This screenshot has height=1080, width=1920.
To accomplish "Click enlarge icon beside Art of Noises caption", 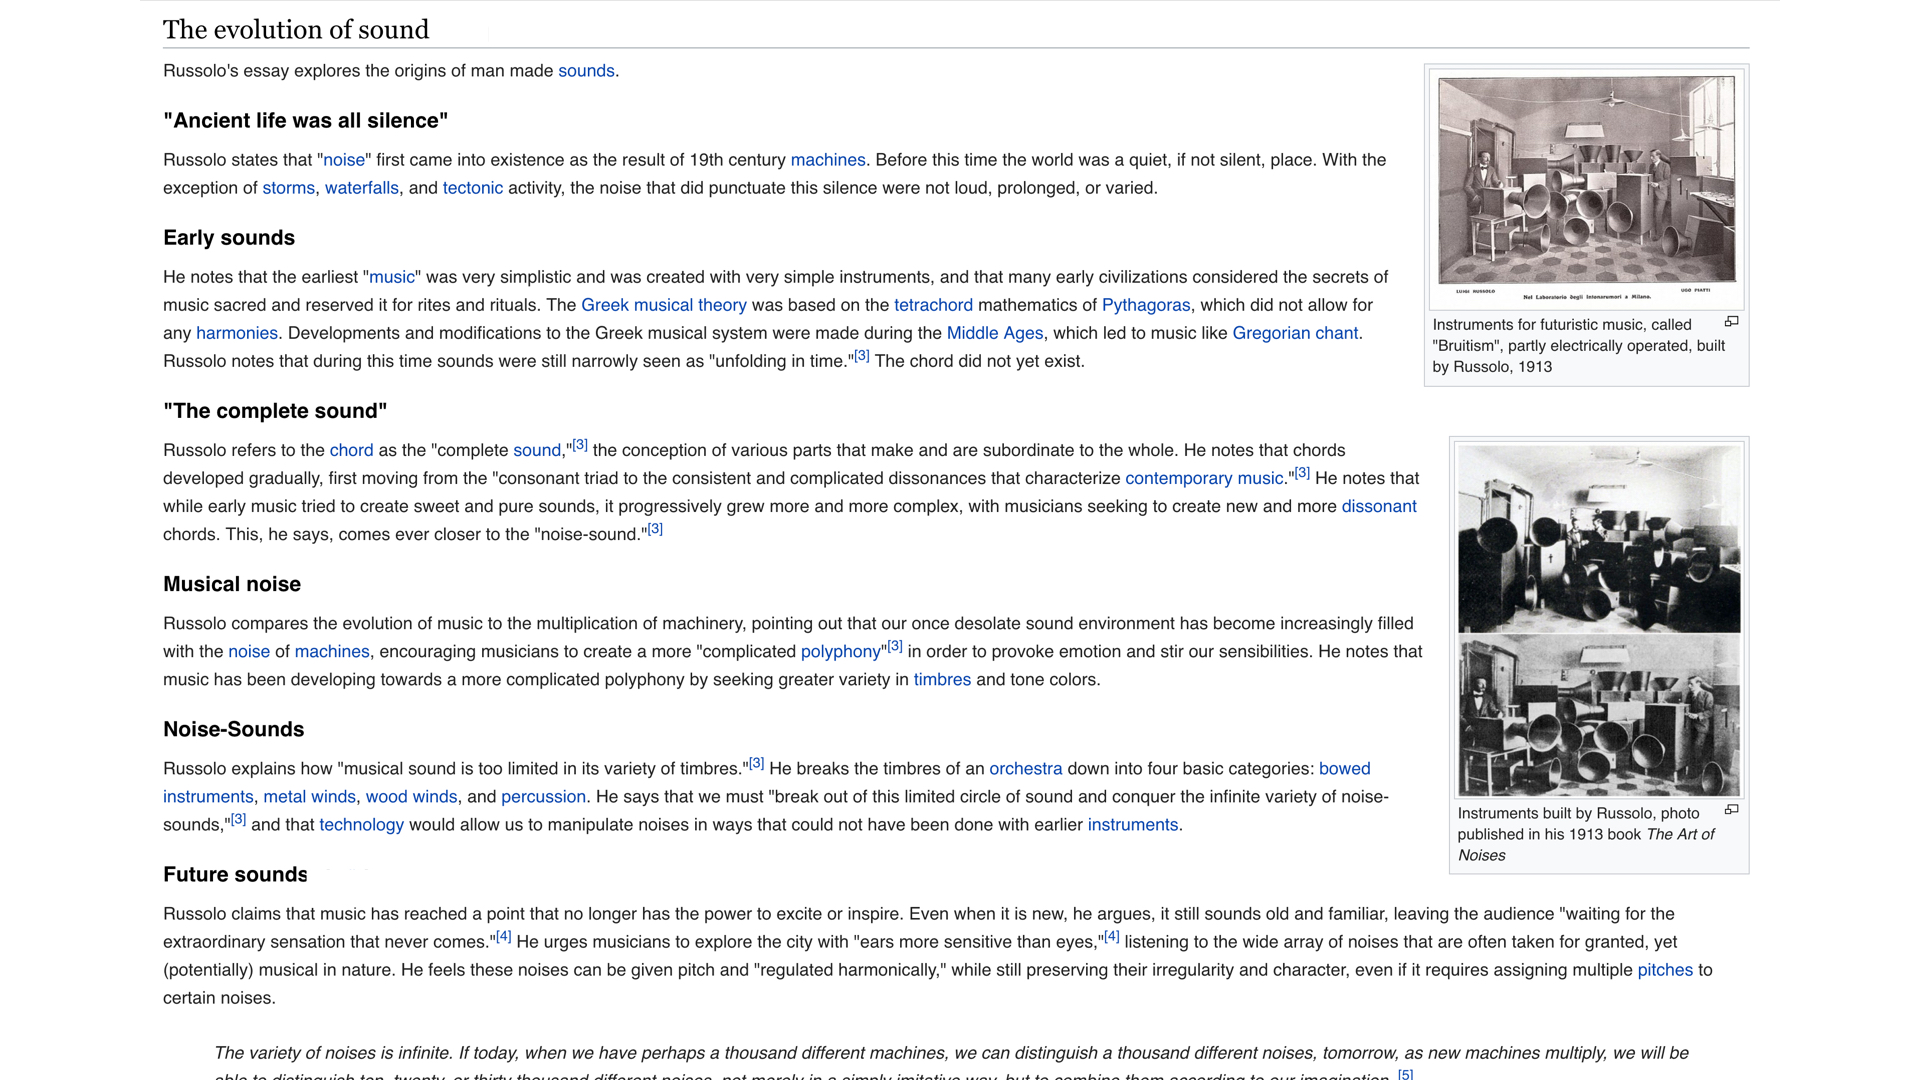I will [x=1731, y=810].
